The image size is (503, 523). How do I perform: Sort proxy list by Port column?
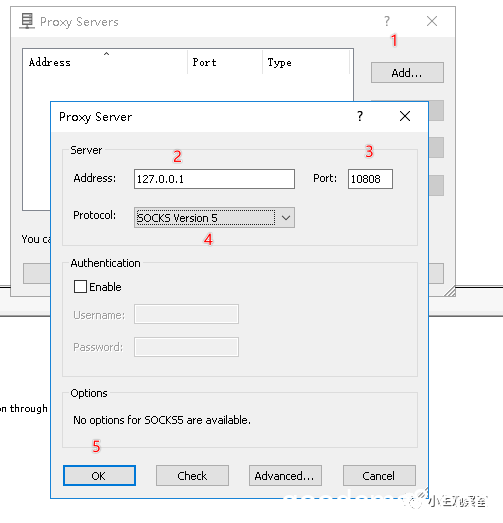[225, 62]
